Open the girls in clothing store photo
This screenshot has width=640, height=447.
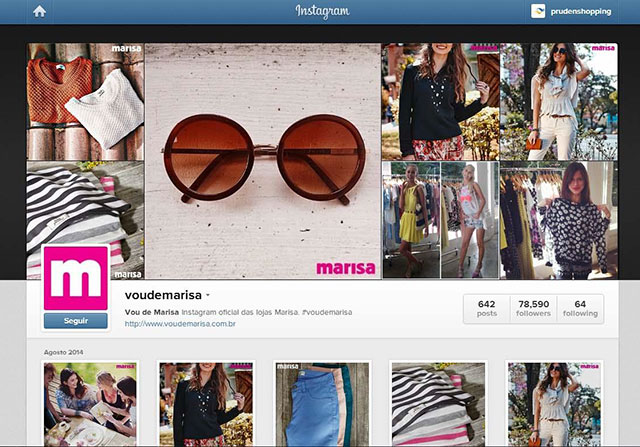440,220
